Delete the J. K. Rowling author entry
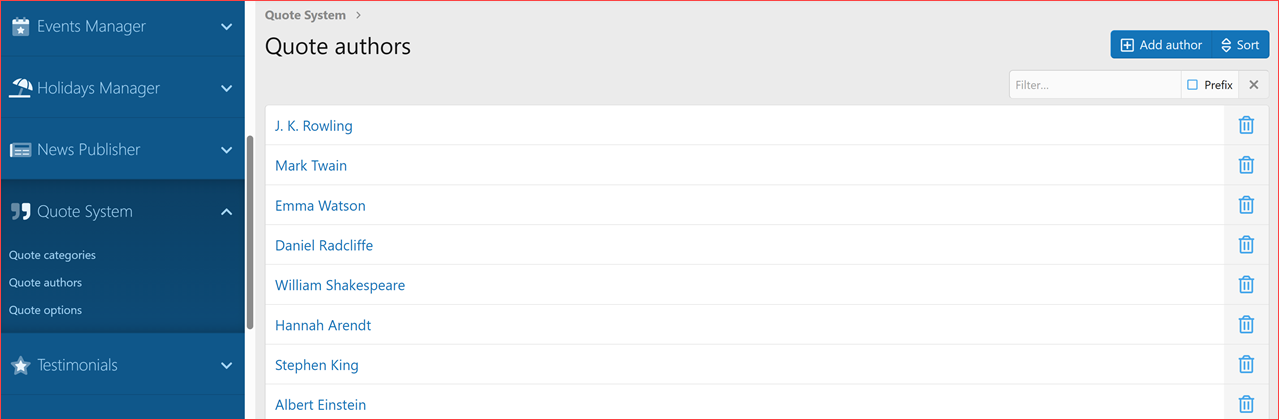The image size is (1279, 420). click(1246, 125)
